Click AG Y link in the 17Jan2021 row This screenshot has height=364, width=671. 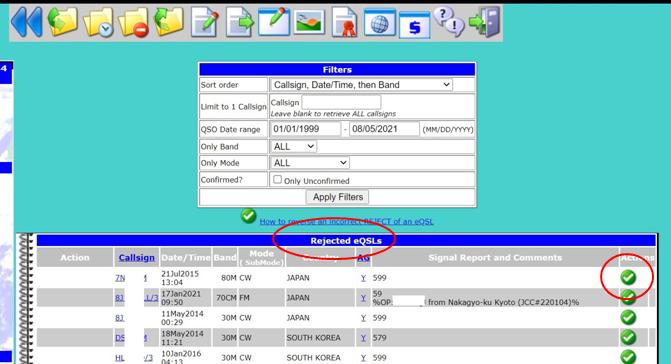tap(363, 298)
